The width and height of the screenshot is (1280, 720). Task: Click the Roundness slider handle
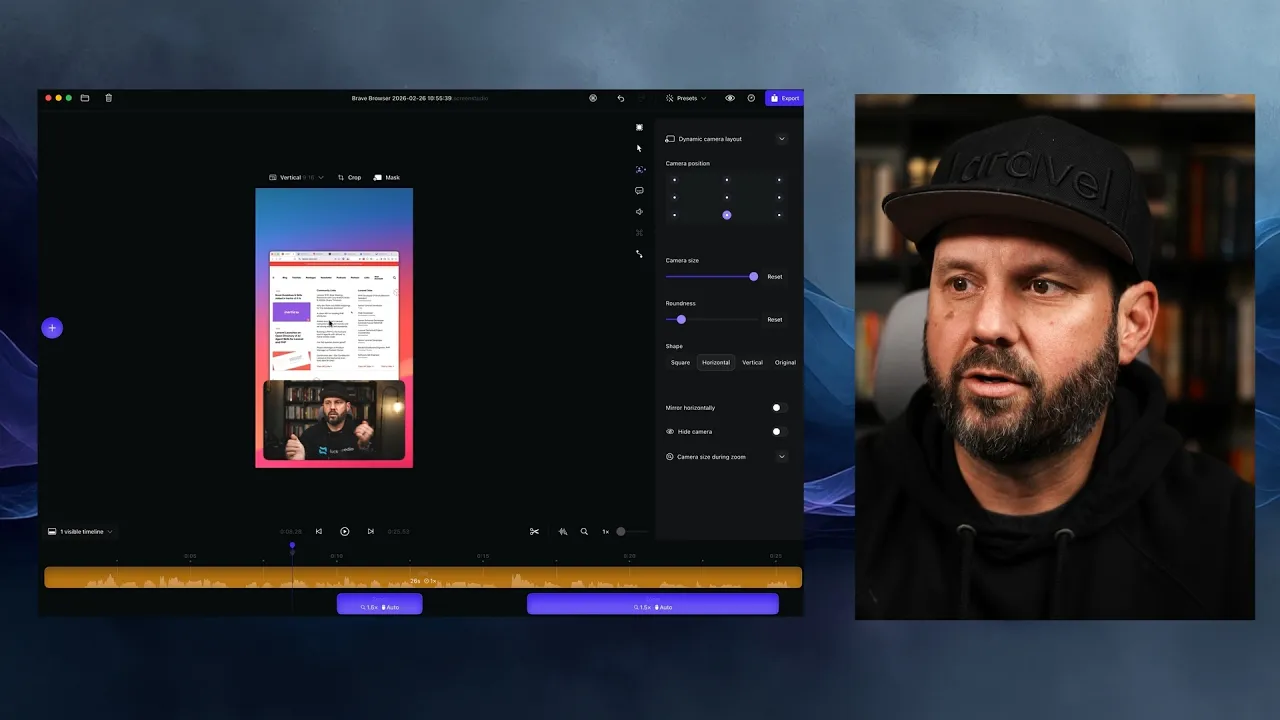681,320
